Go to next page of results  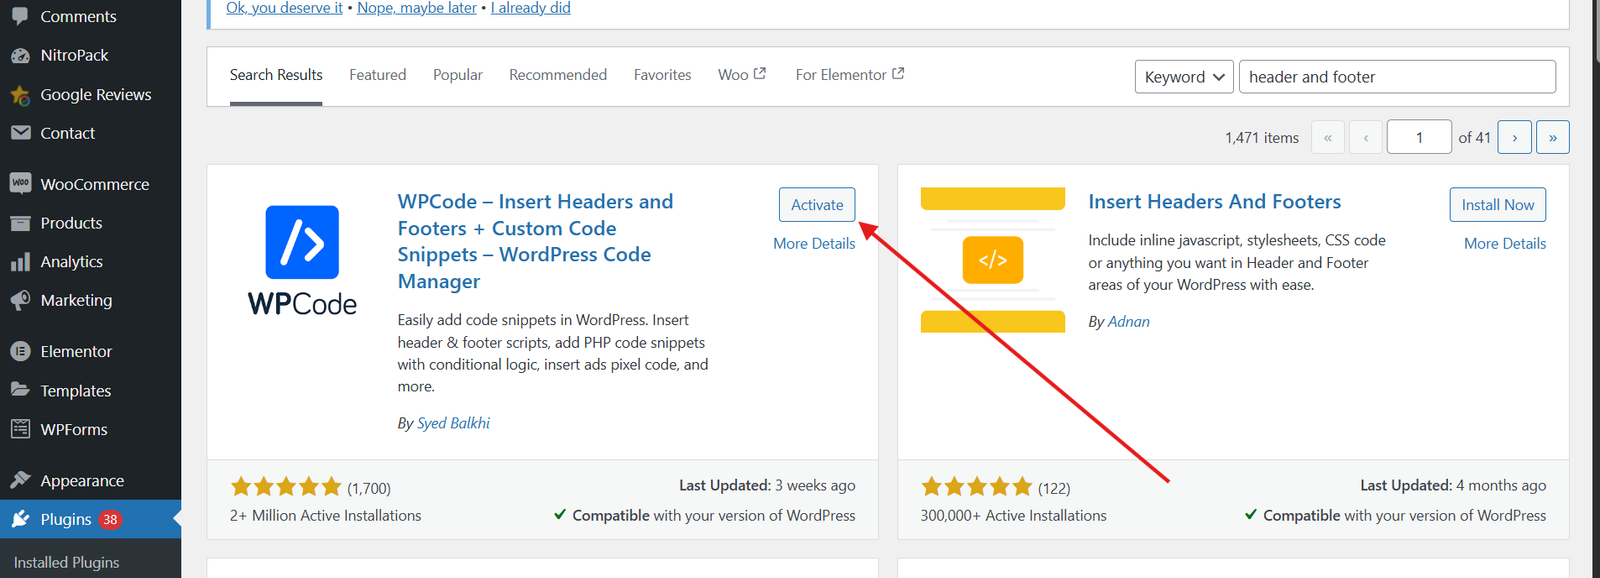1514,137
